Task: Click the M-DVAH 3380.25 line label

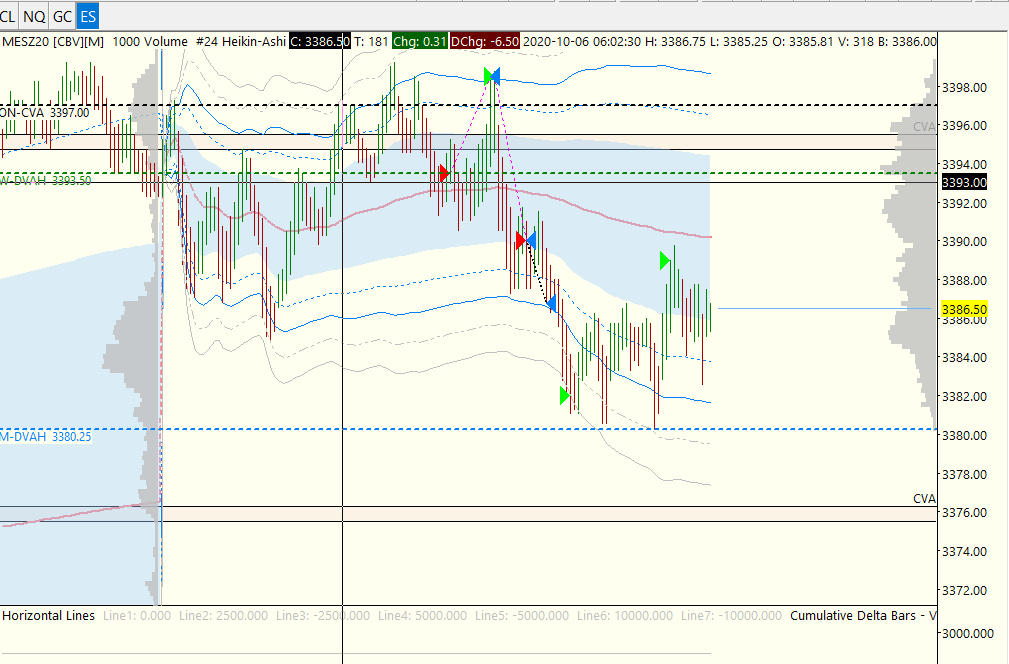Action: (46, 437)
